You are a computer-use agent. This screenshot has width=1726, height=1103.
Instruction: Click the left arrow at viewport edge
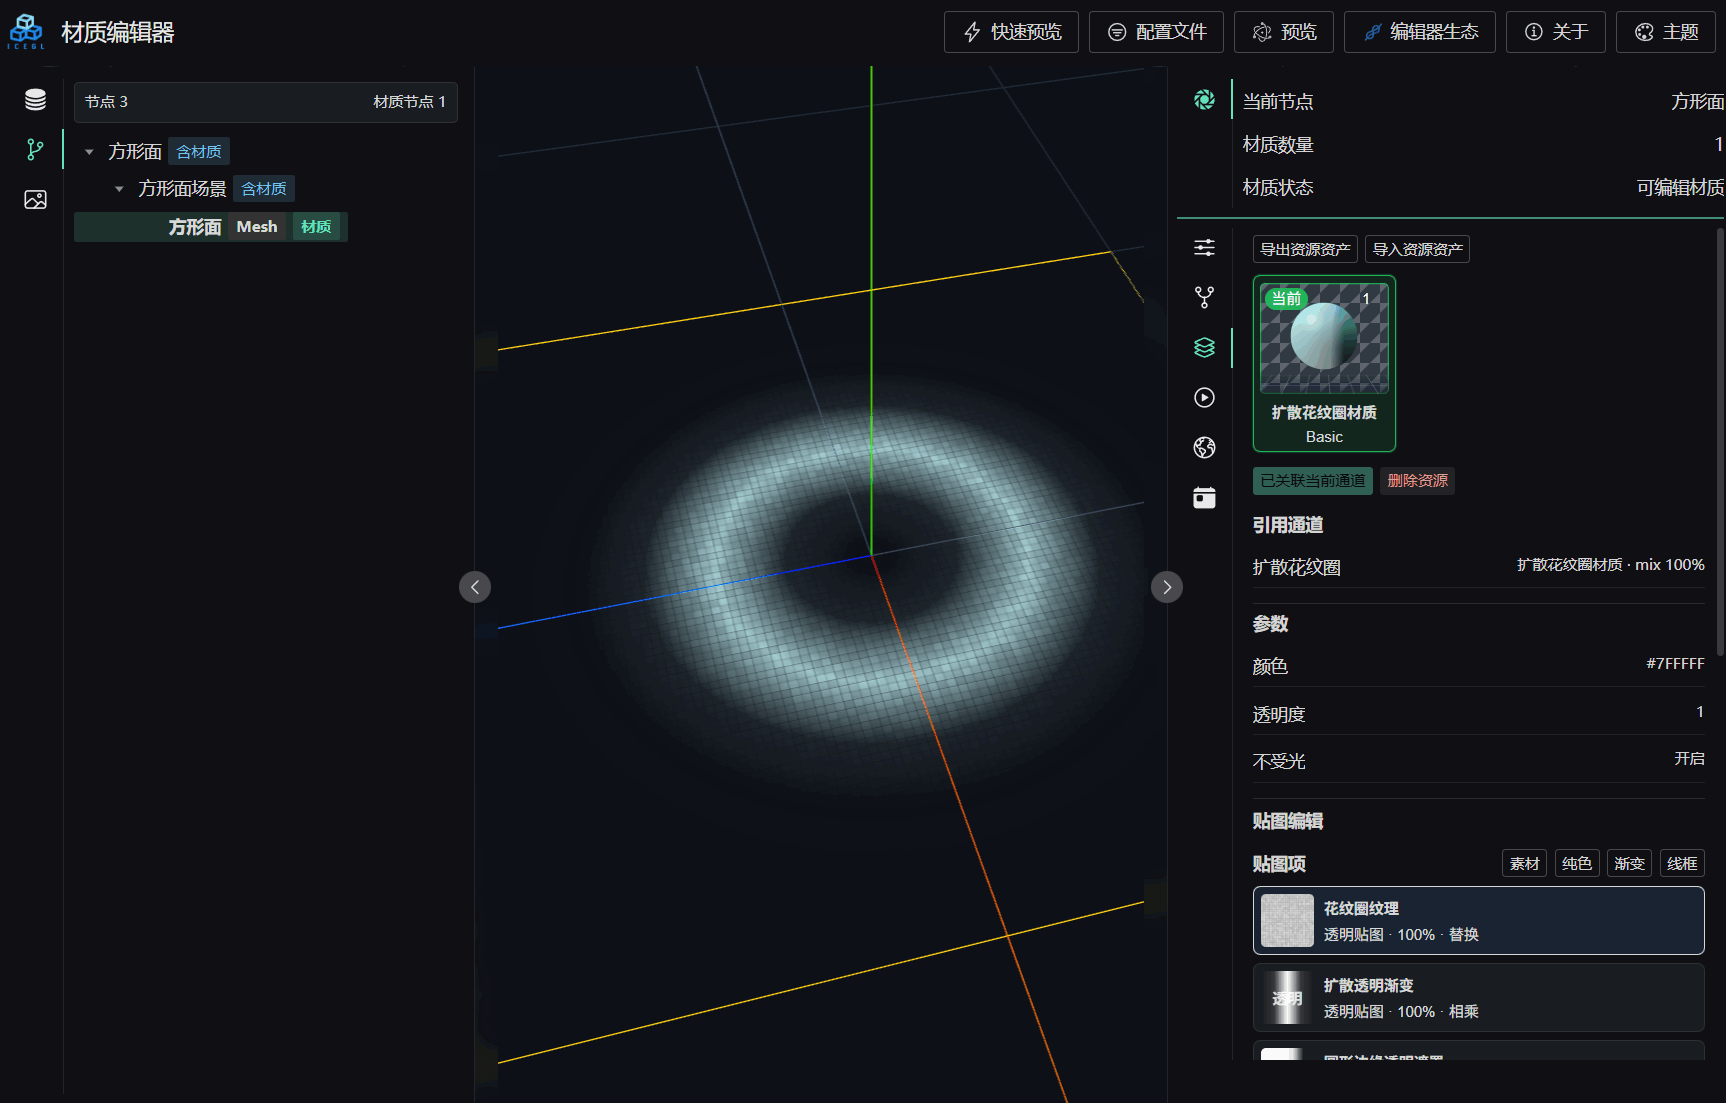pyautogui.click(x=475, y=587)
